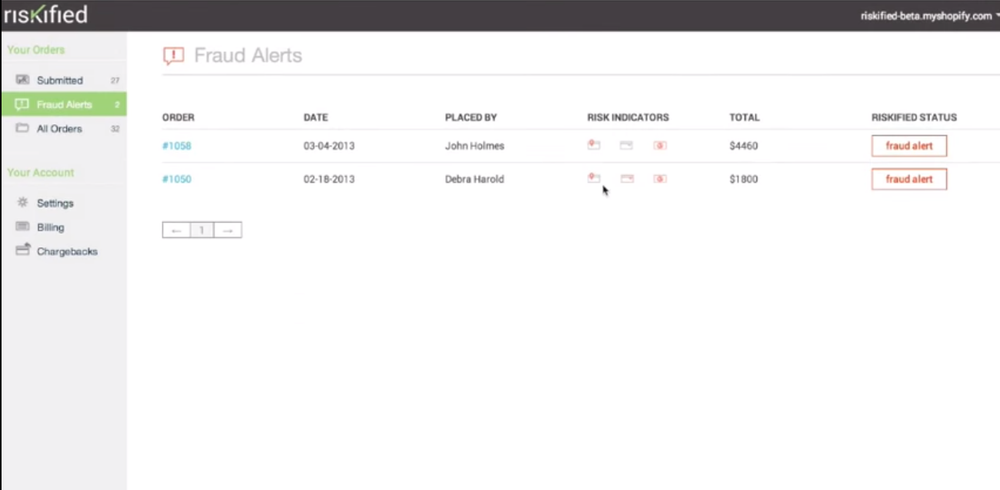Go to previous page with left arrow
Viewport: 1000px width, 490px height.
click(x=177, y=230)
